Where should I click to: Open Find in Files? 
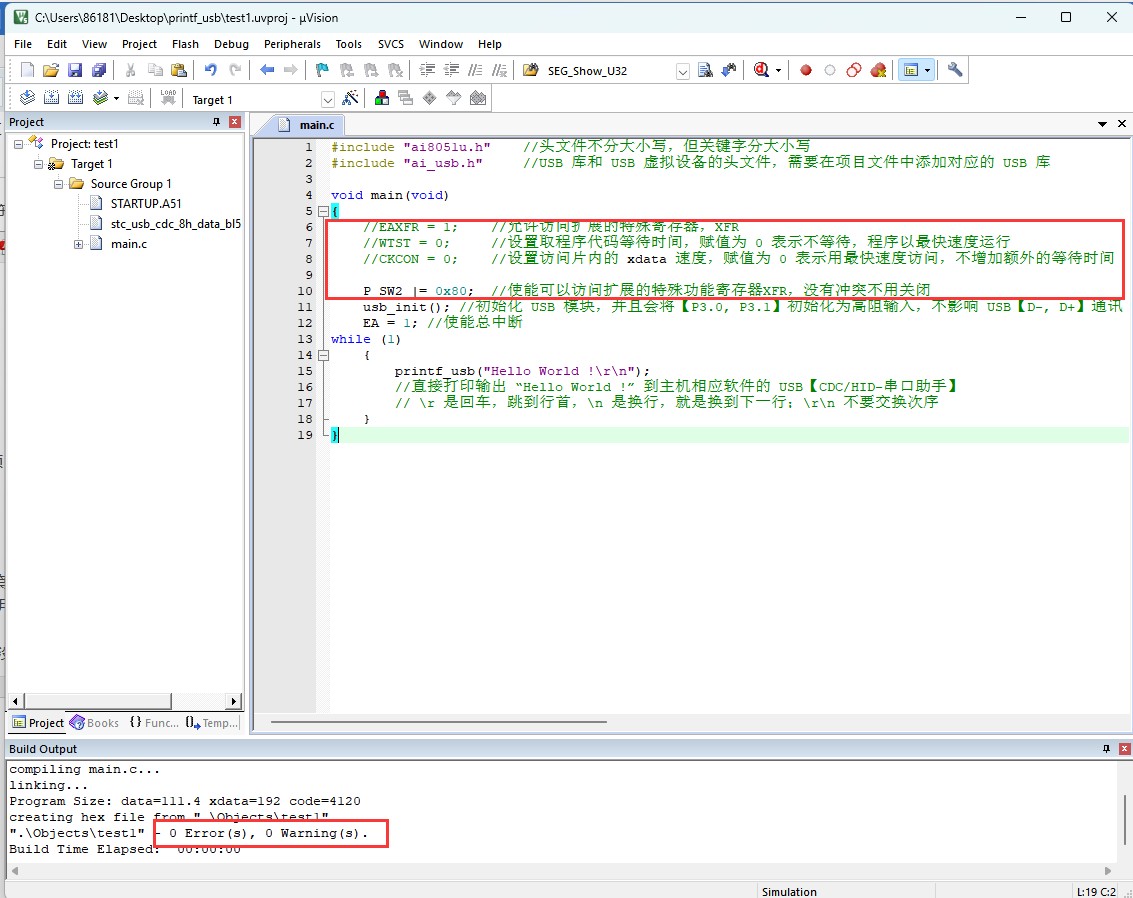(530, 70)
